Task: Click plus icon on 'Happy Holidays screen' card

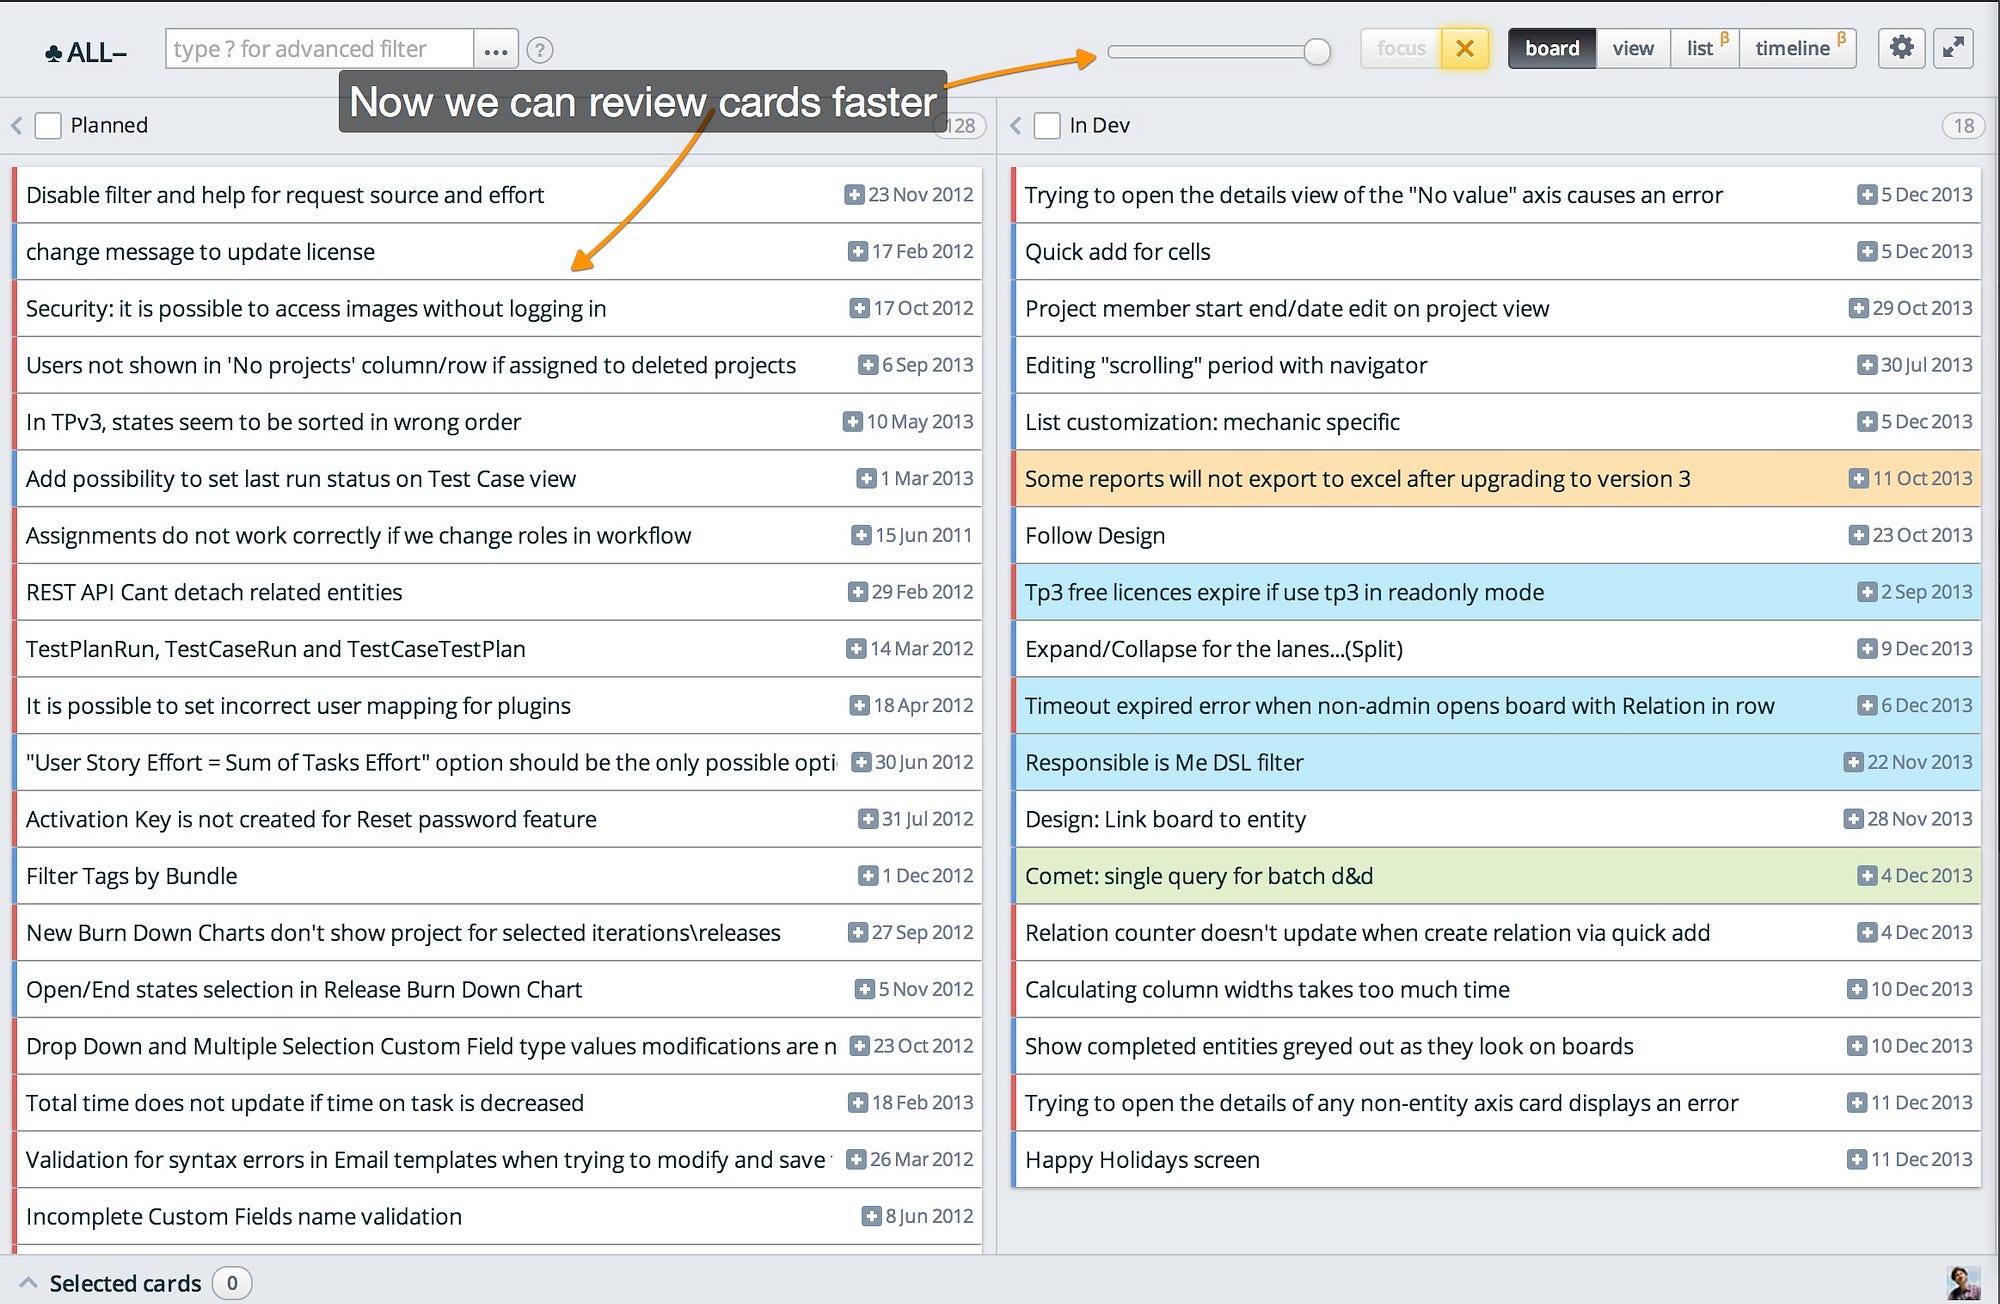Action: point(1856,1160)
